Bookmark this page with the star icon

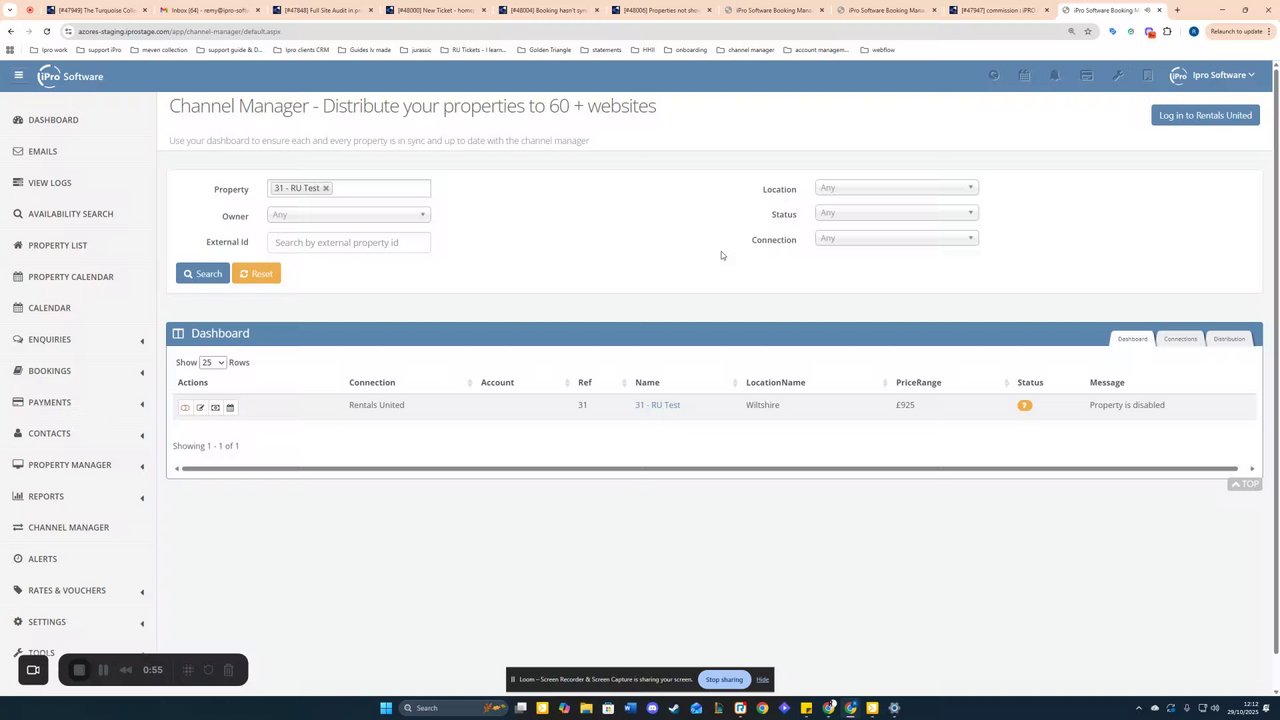1088,31
